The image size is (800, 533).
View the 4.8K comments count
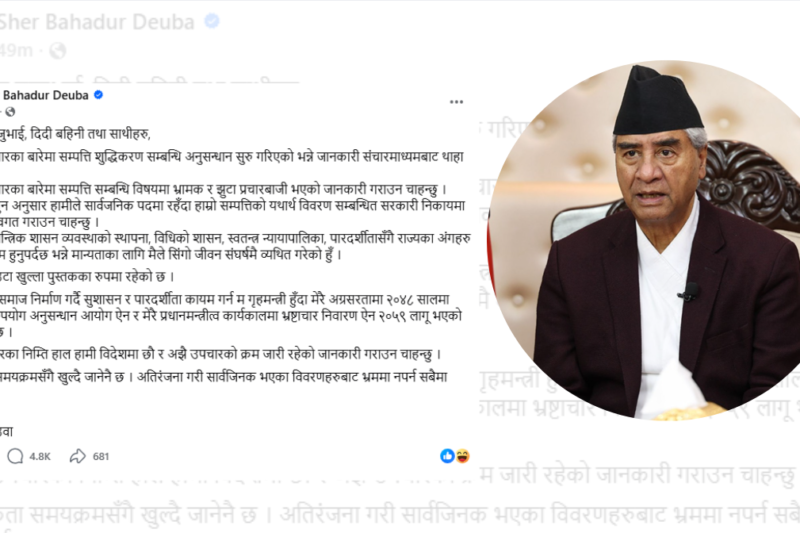[x=40, y=456]
